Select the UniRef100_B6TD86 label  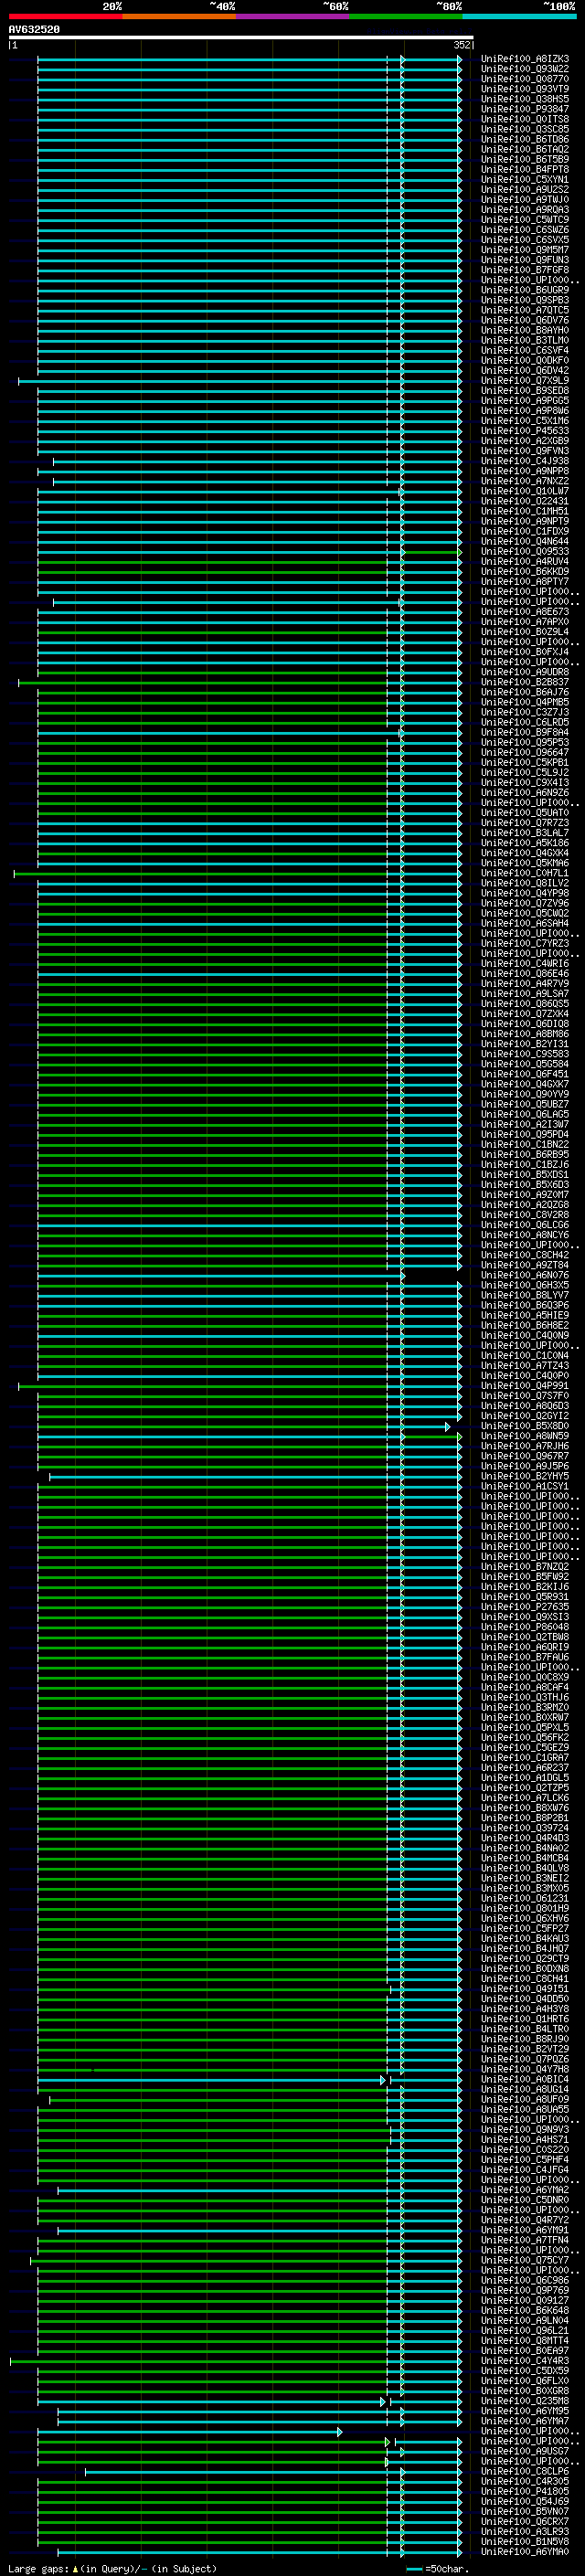click(x=525, y=139)
